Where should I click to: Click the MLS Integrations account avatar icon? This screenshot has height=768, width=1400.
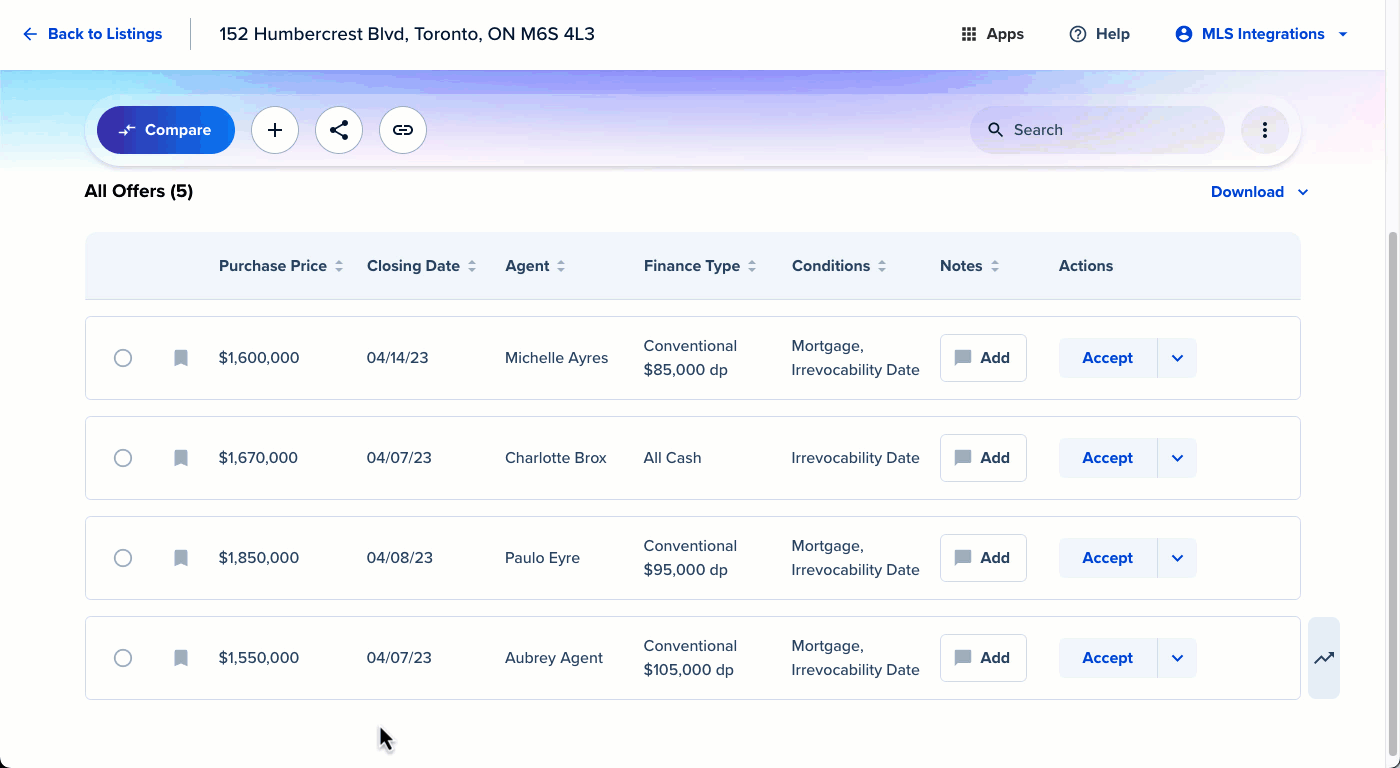[x=1184, y=34]
